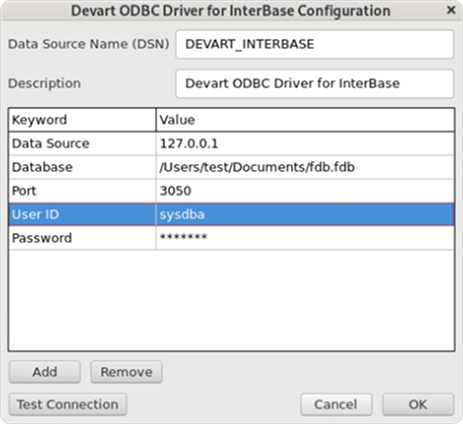Select the Value column header
This screenshot has width=463, height=424.
[x=305, y=120]
